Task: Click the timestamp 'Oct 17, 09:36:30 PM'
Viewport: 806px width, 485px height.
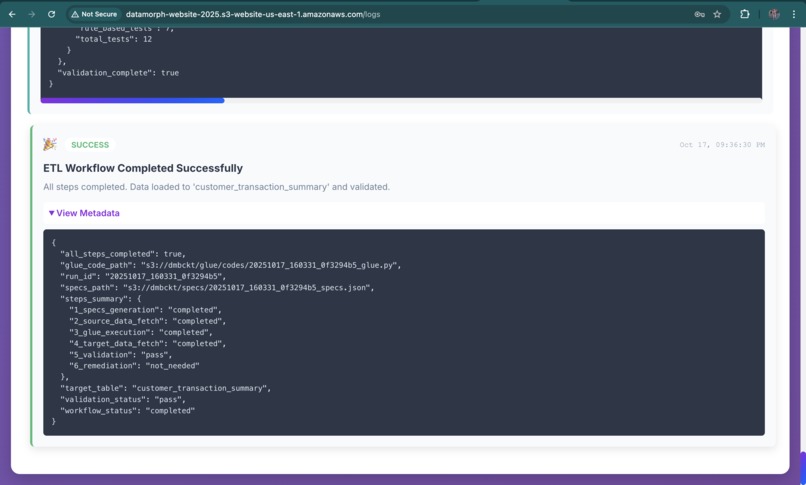Action: tap(722, 145)
